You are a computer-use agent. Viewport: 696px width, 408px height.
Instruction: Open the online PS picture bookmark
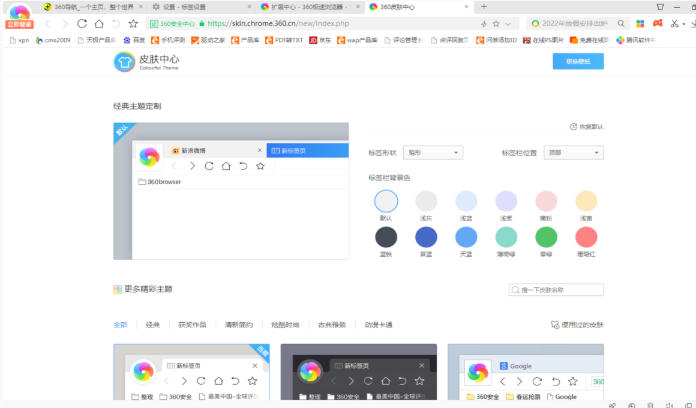pos(543,40)
